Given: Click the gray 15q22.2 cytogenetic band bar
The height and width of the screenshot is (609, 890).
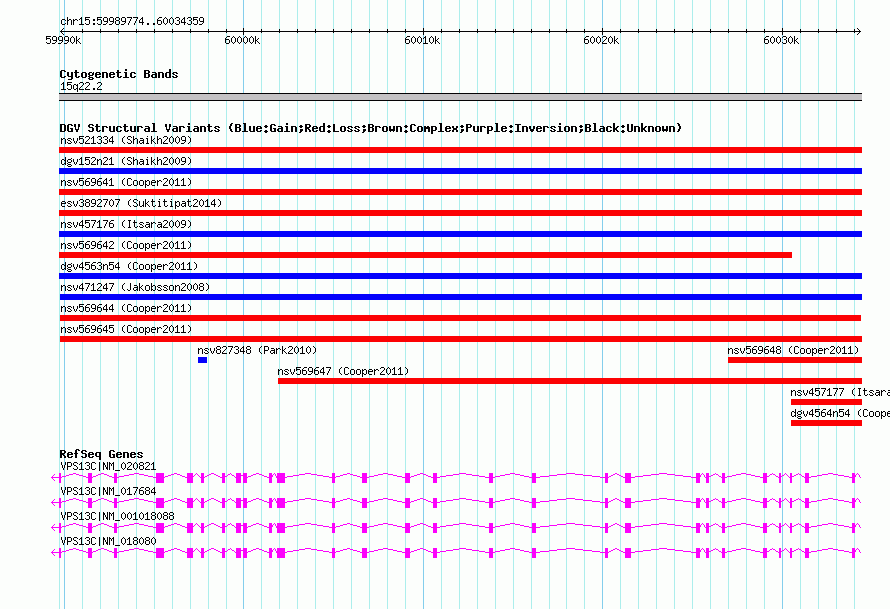Looking at the screenshot, I should [x=460, y=97].
